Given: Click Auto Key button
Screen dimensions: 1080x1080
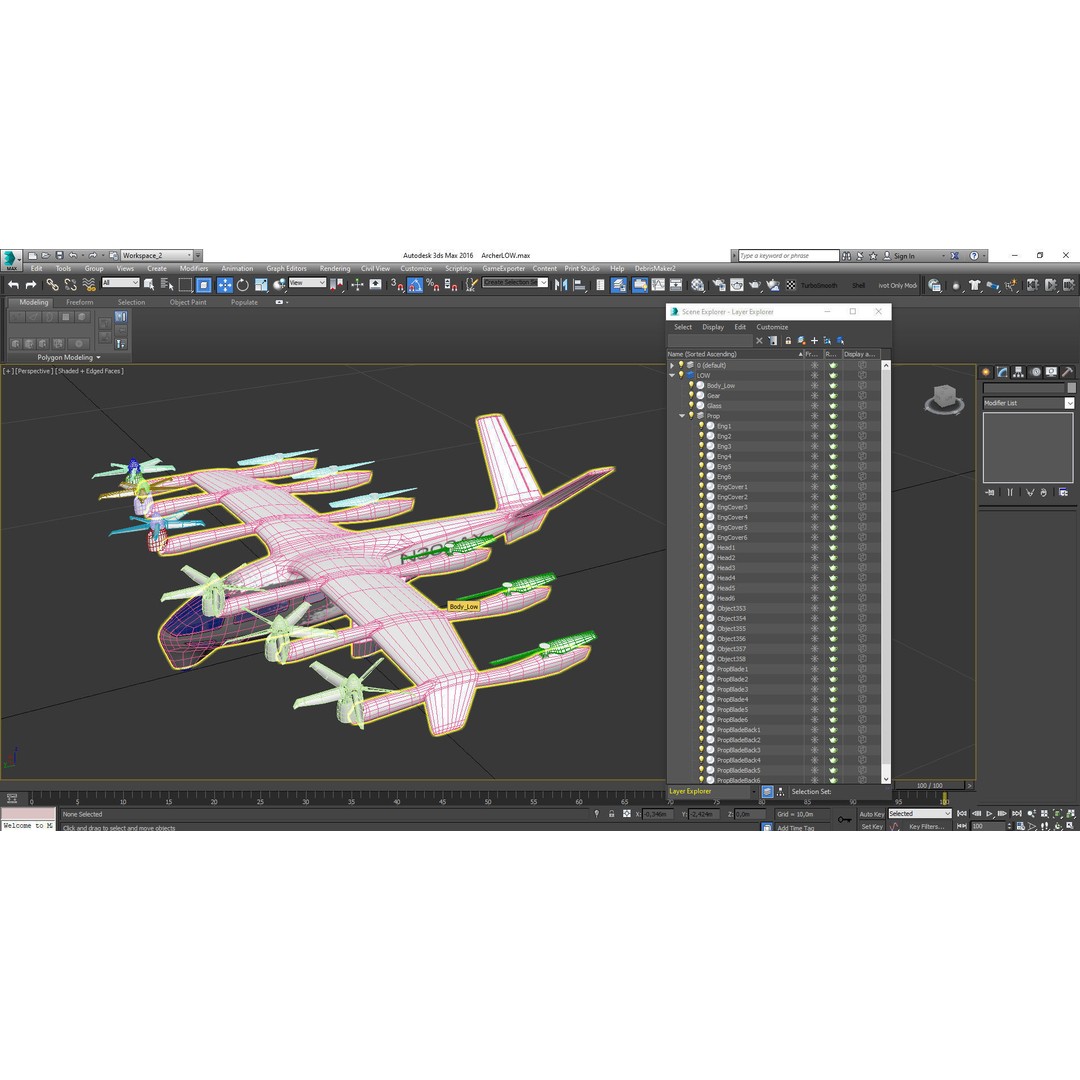Looking at the screenshot, I should point(871,814).
